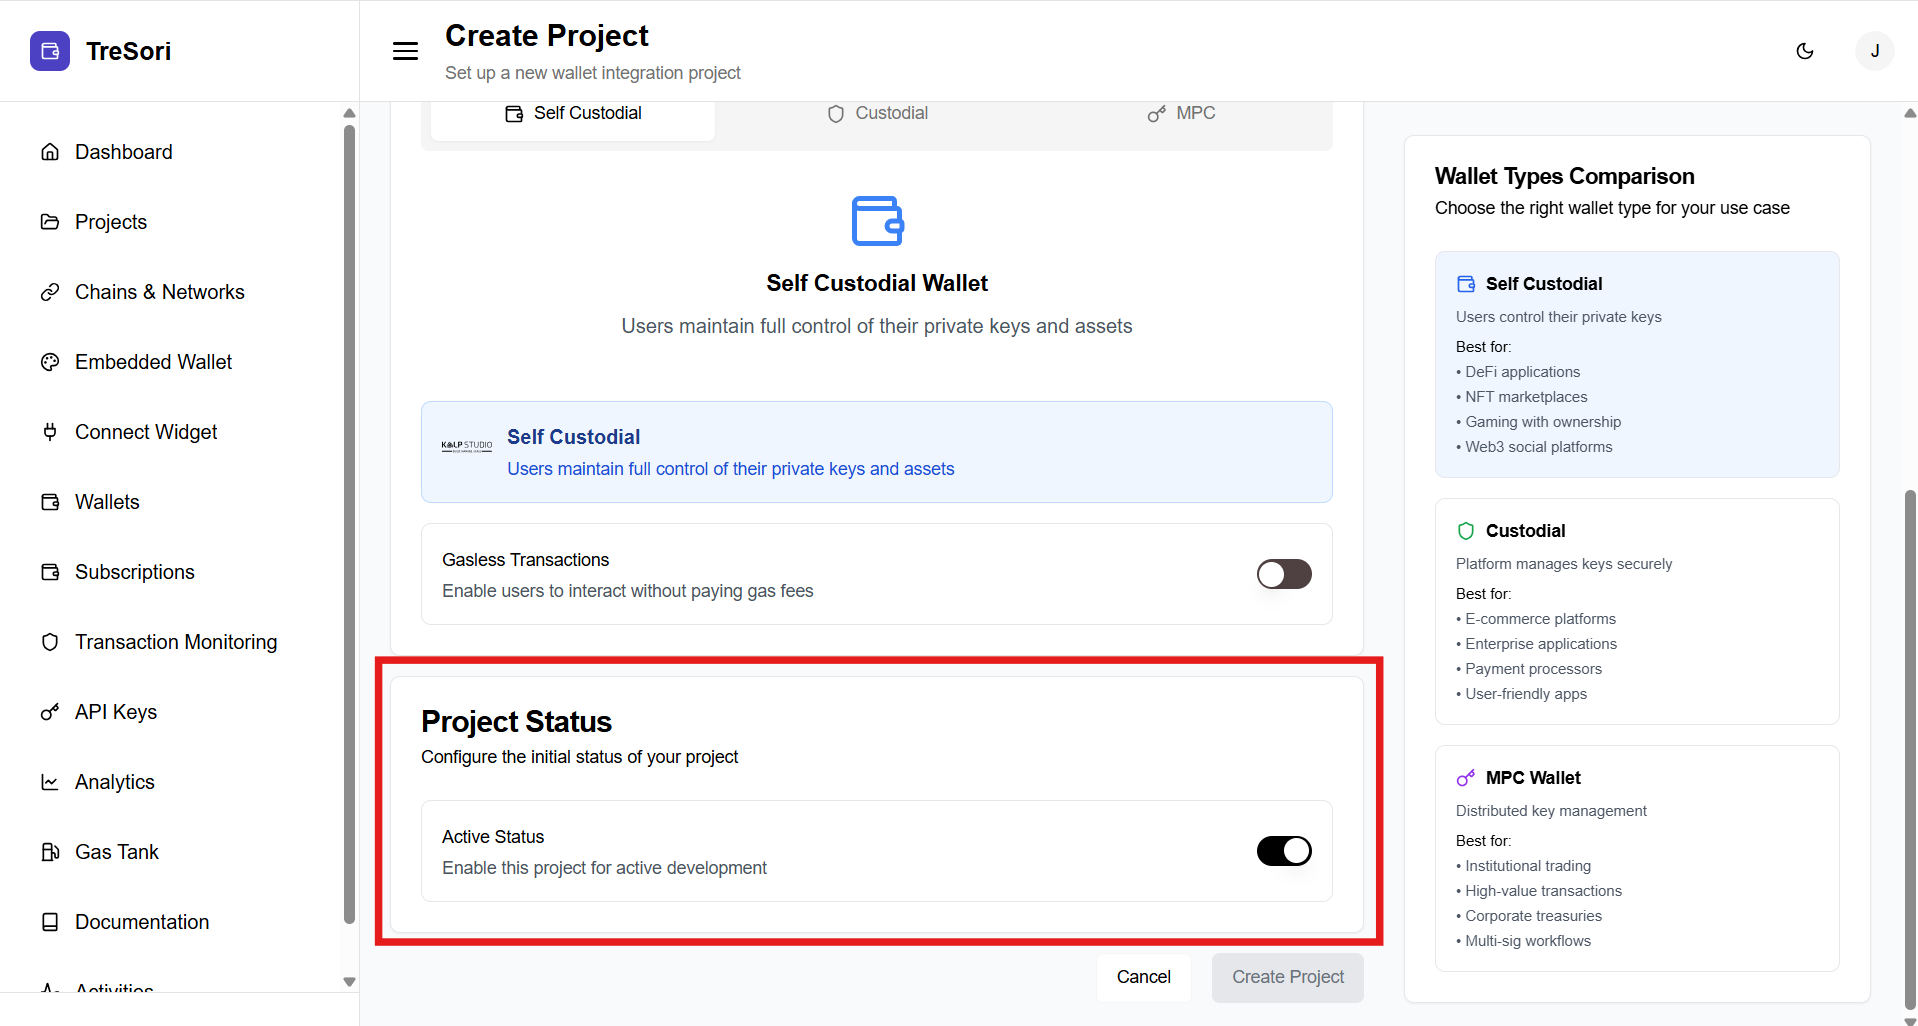Select the Self Custodial option card
1918x1026 pixels.
pyautogui.click(x=876, y=452)
